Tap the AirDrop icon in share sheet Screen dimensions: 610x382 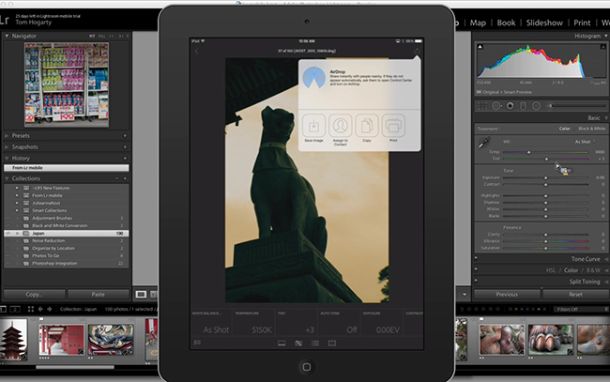click(314, 77)
